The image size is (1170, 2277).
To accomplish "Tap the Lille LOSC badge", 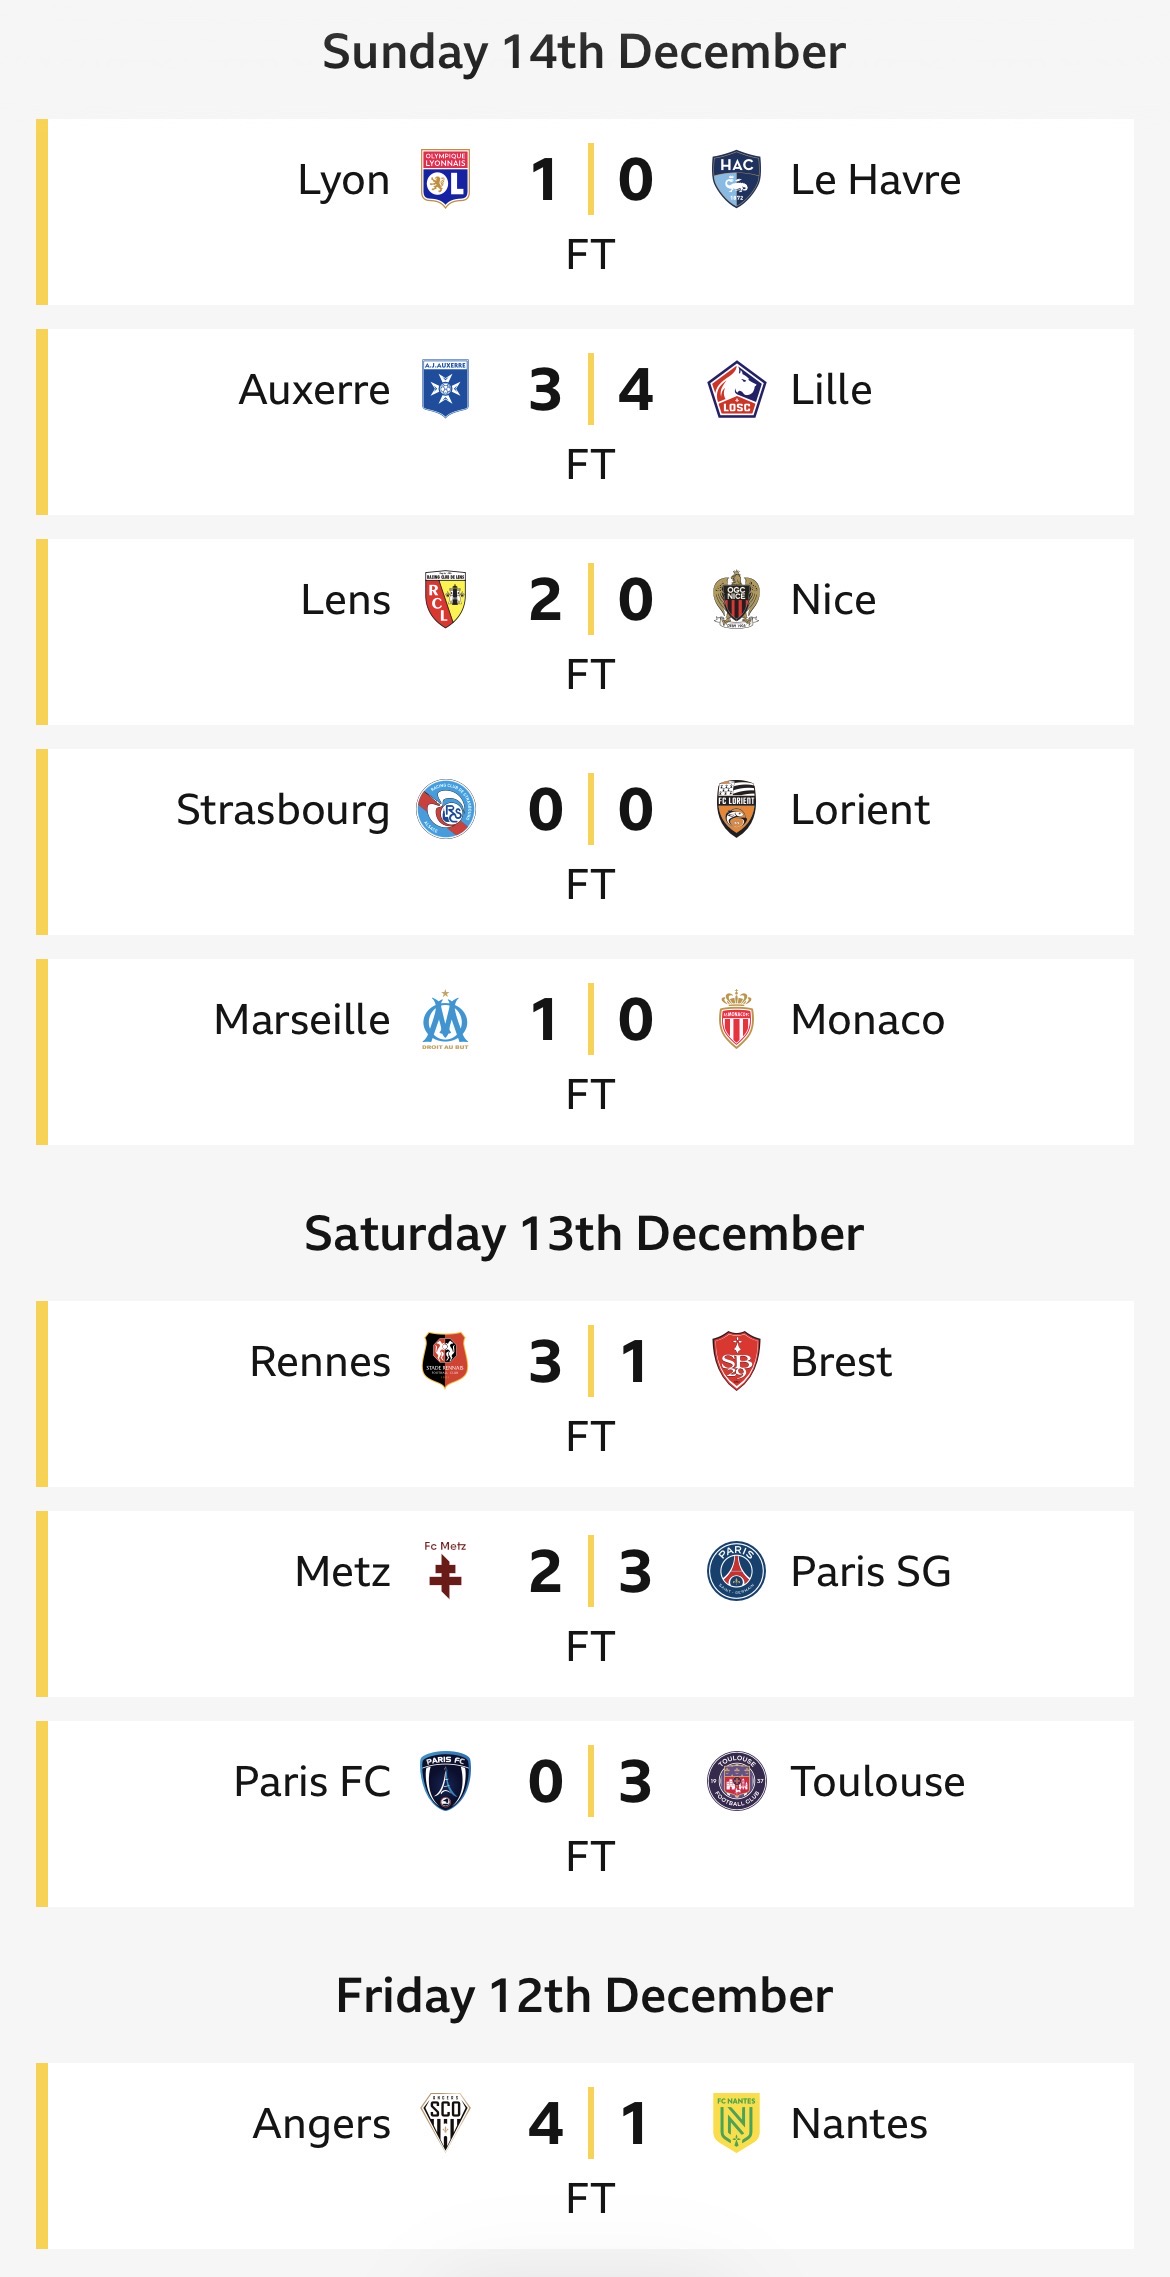I will point(736,389).
